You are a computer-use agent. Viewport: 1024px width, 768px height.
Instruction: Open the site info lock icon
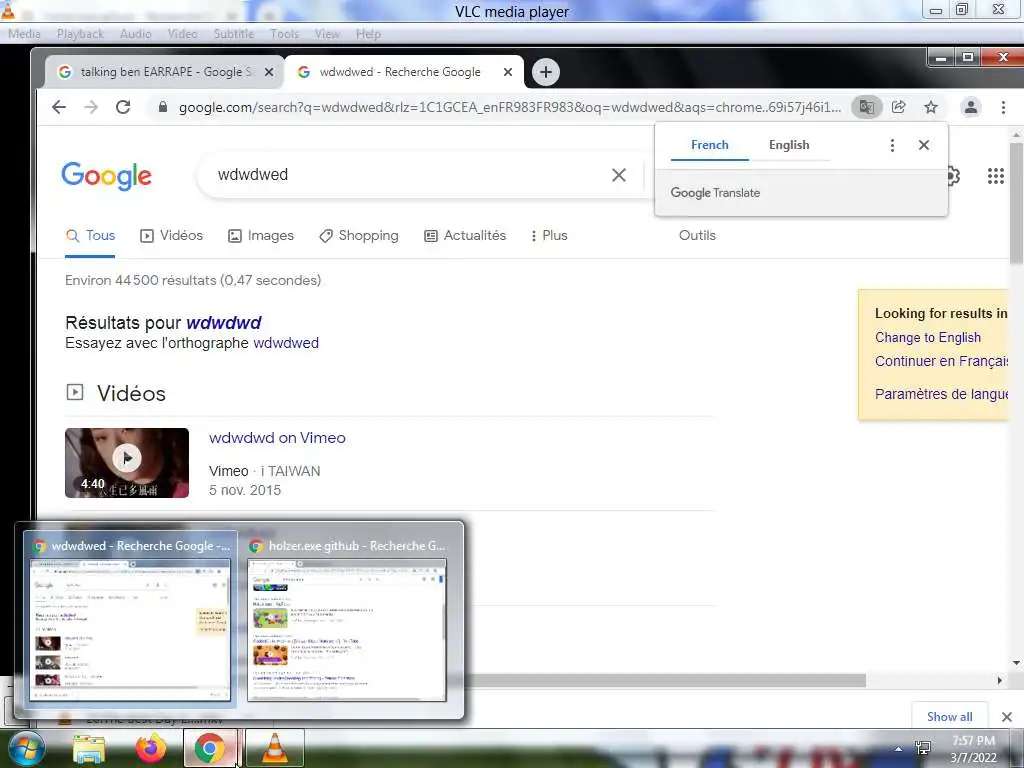tap(163, 107)
